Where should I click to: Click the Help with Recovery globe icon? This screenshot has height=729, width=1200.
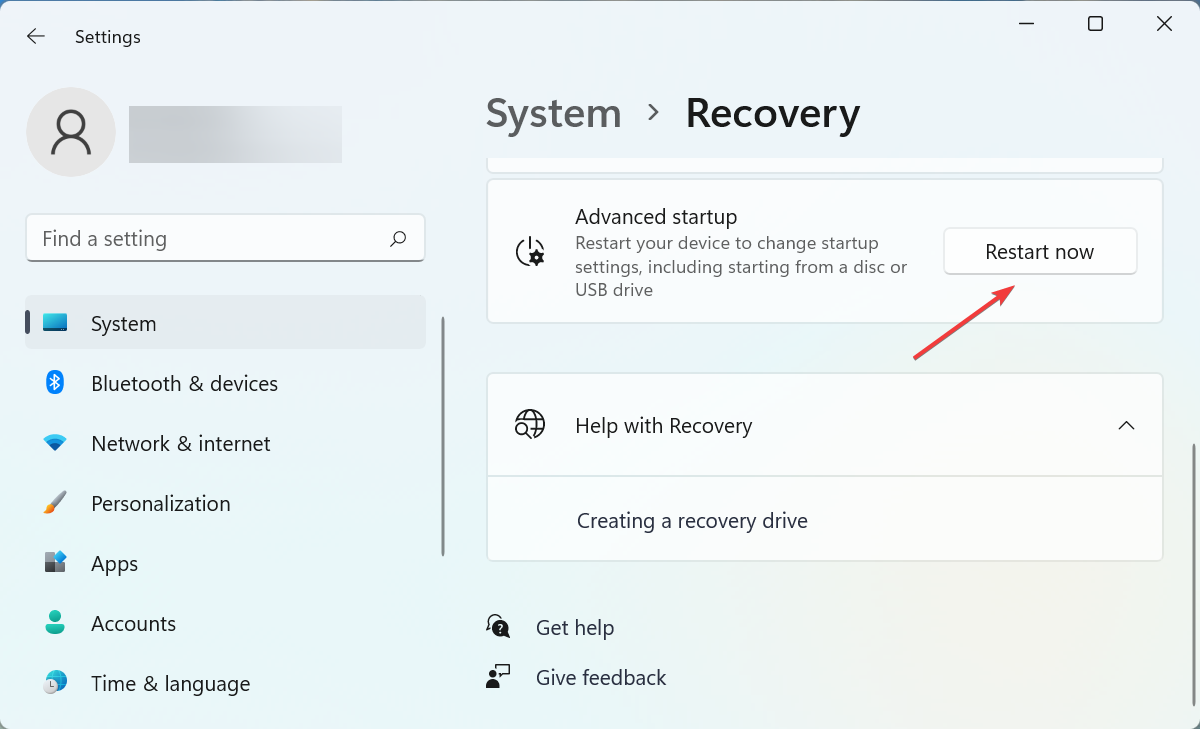530,425
